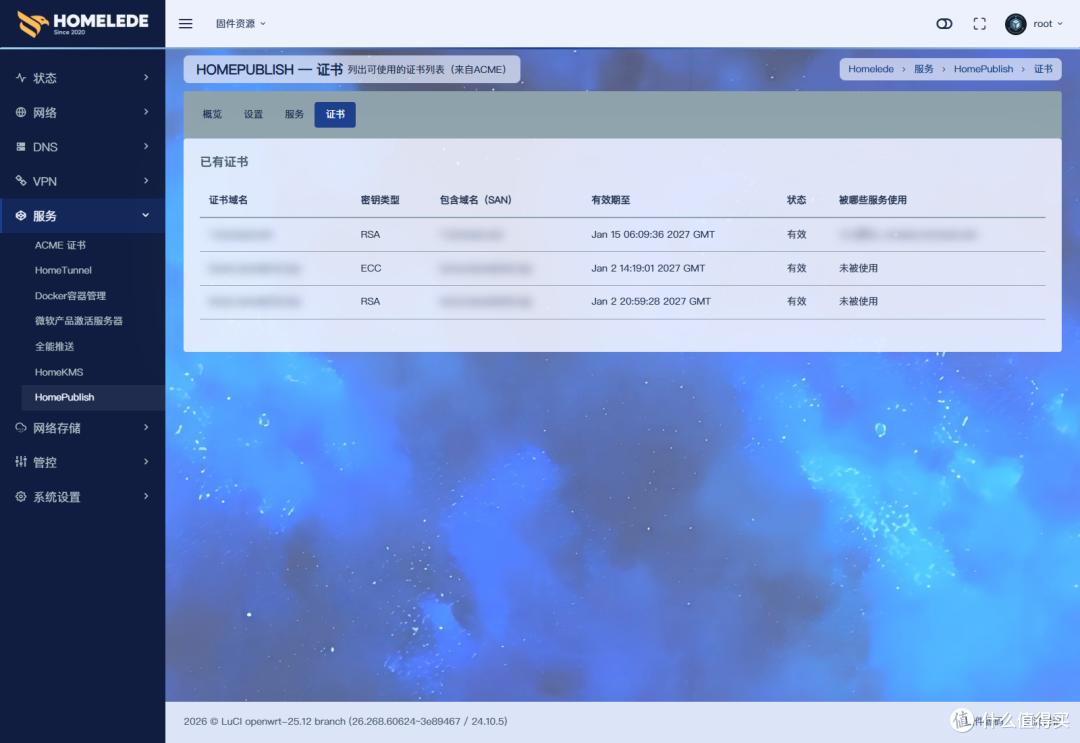Click the 证书域名 column header

click(229, 200)
